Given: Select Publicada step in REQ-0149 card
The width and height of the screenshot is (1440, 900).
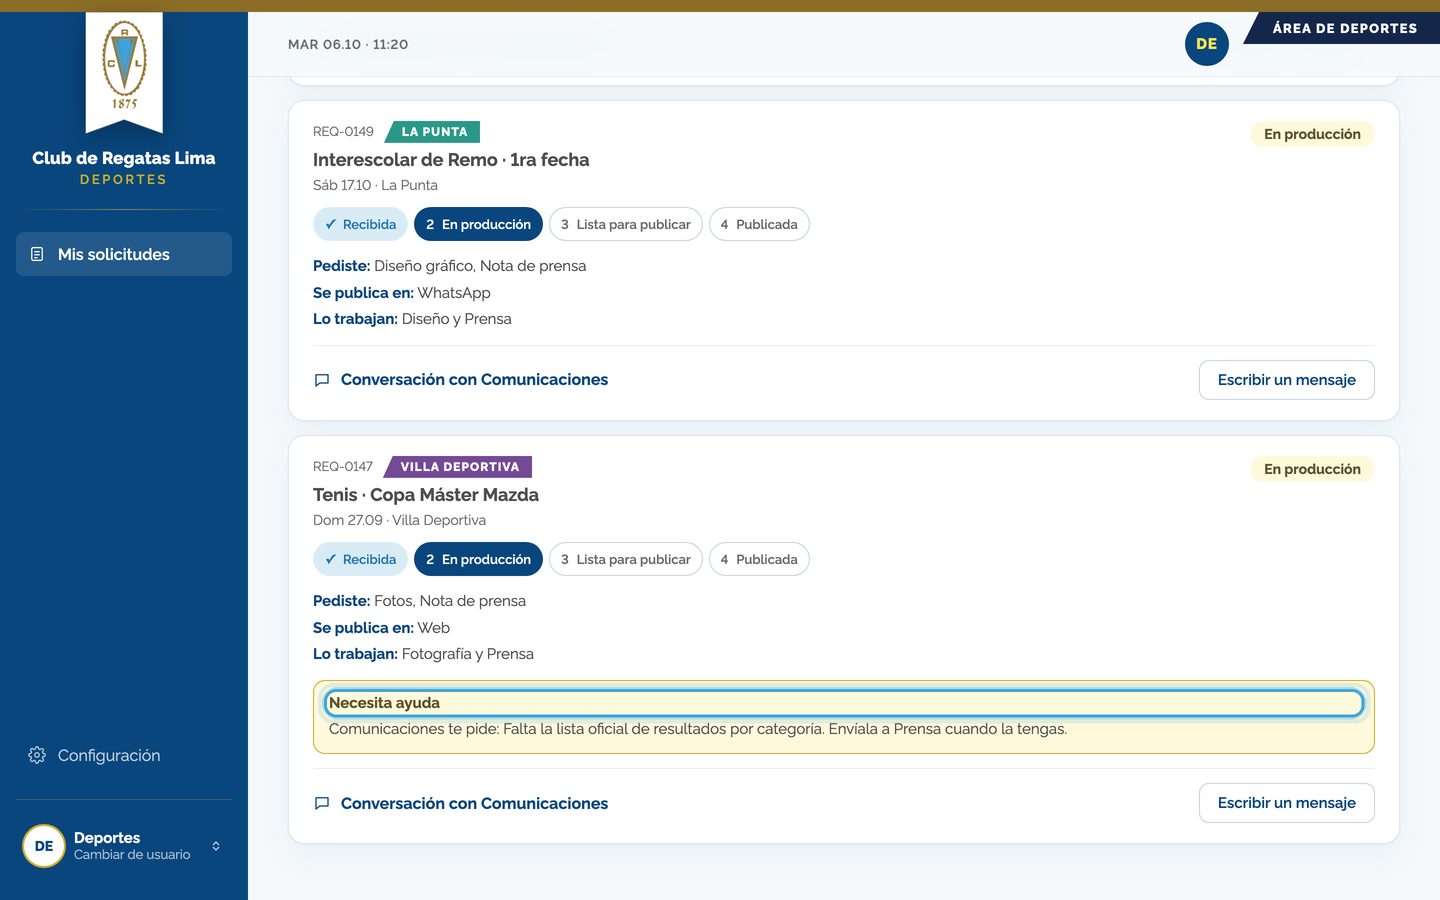Looking at the screenshot, I should [759, 224].
